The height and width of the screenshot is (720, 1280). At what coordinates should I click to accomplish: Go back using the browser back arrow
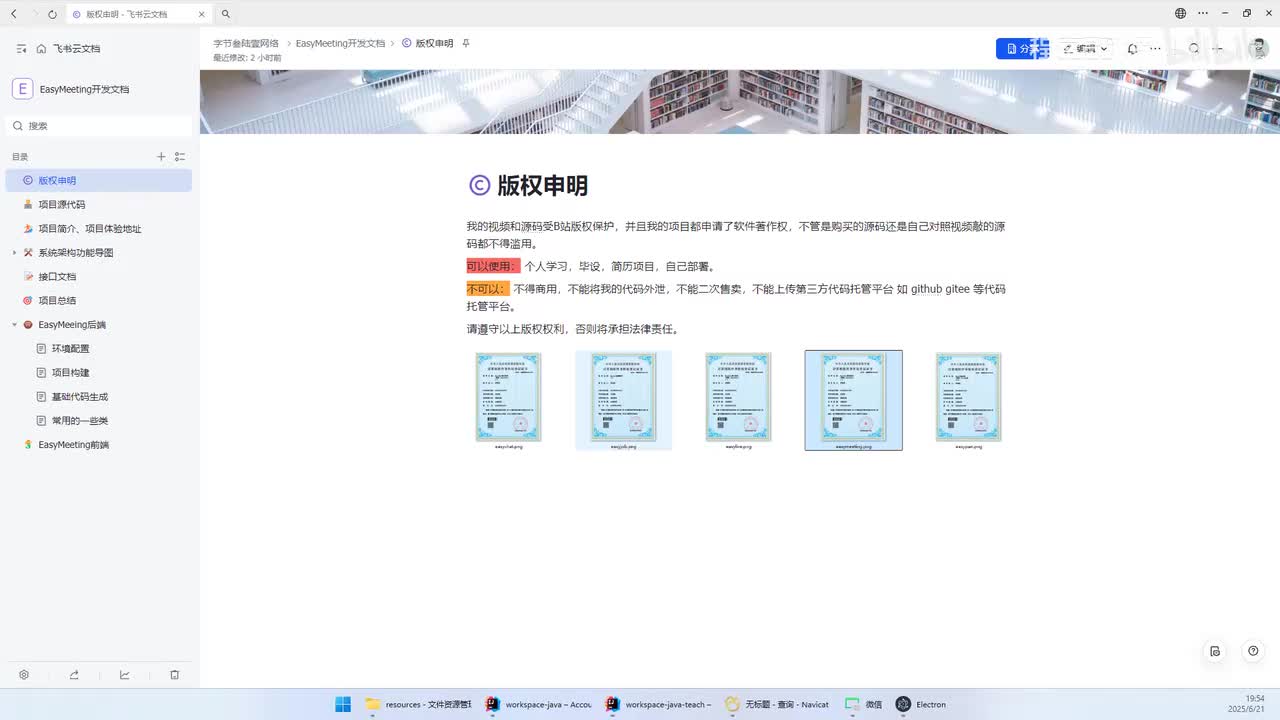[x=13, y=14]
